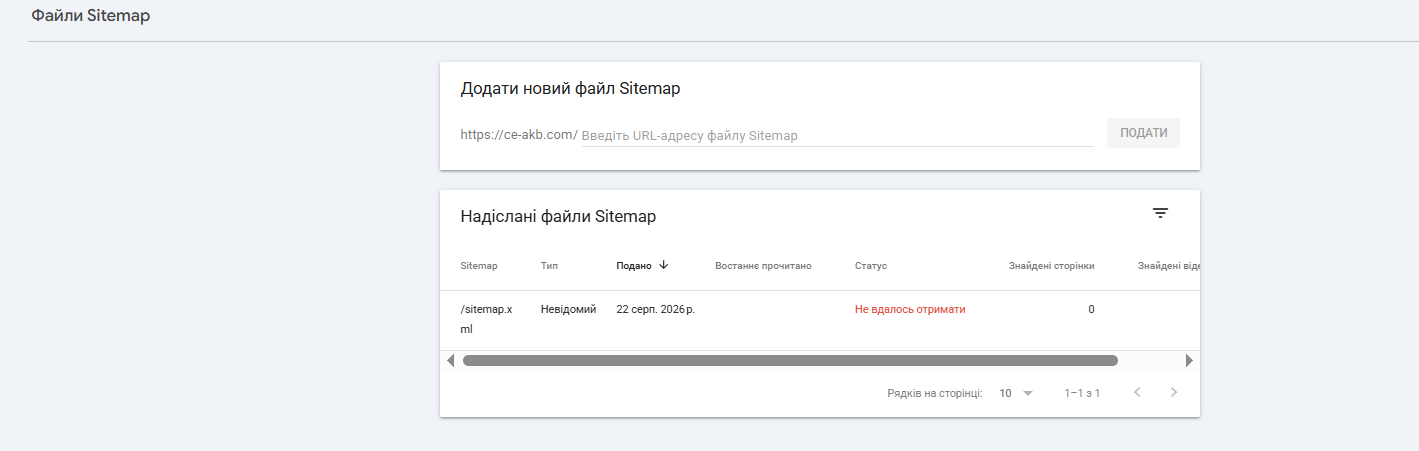Open the filter rows icon
The height and width of the screenshot is (451, 1419).
[1160, 213]
